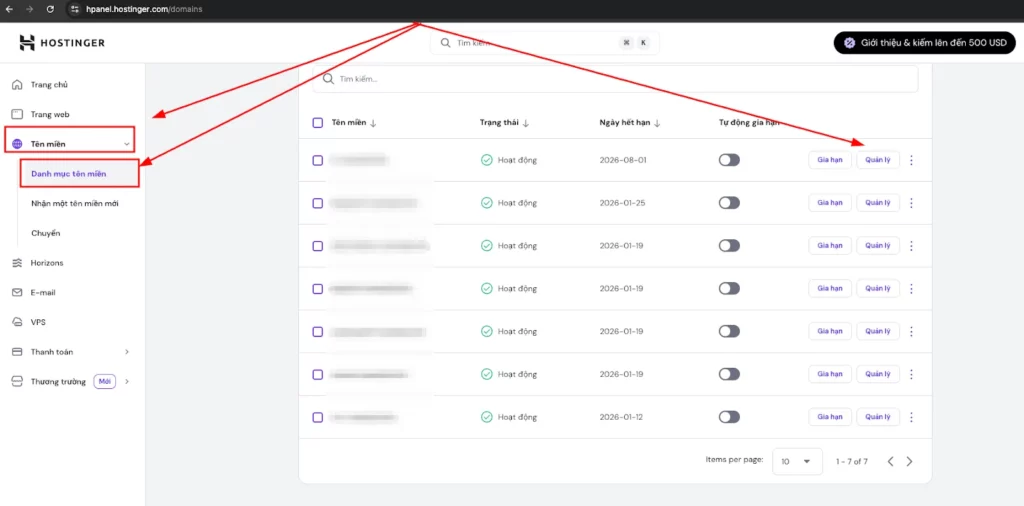The image size is (1024, 506).
Task: Toggle auto-renew for the 2026-08-01 domain
Action: pyautogui.click(x=729, y=160)
